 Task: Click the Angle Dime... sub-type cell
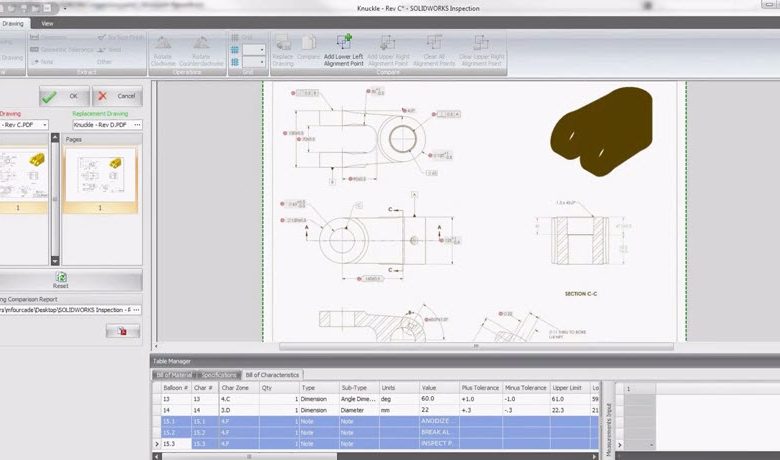(x=359, y=399)
